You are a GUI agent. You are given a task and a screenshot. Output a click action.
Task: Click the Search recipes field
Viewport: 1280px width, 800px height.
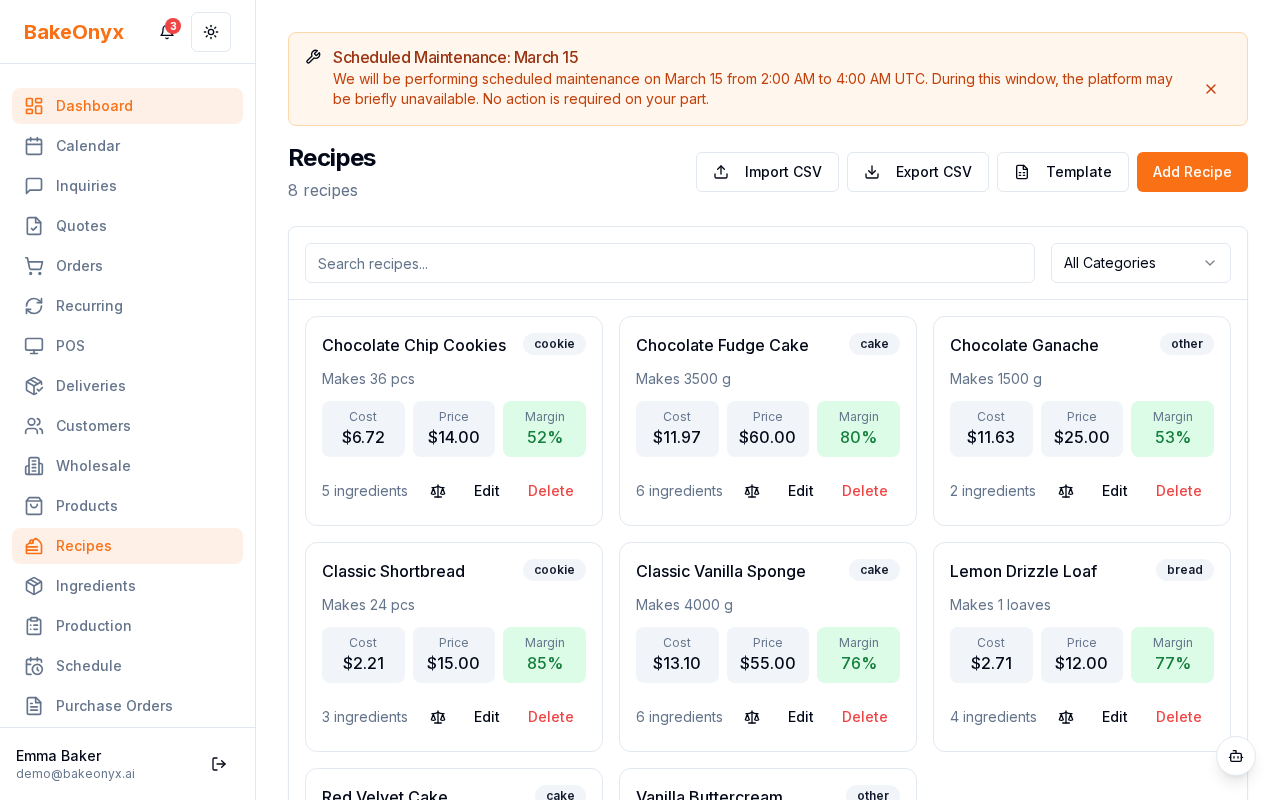pyautogui.click(x=669, y=263)
